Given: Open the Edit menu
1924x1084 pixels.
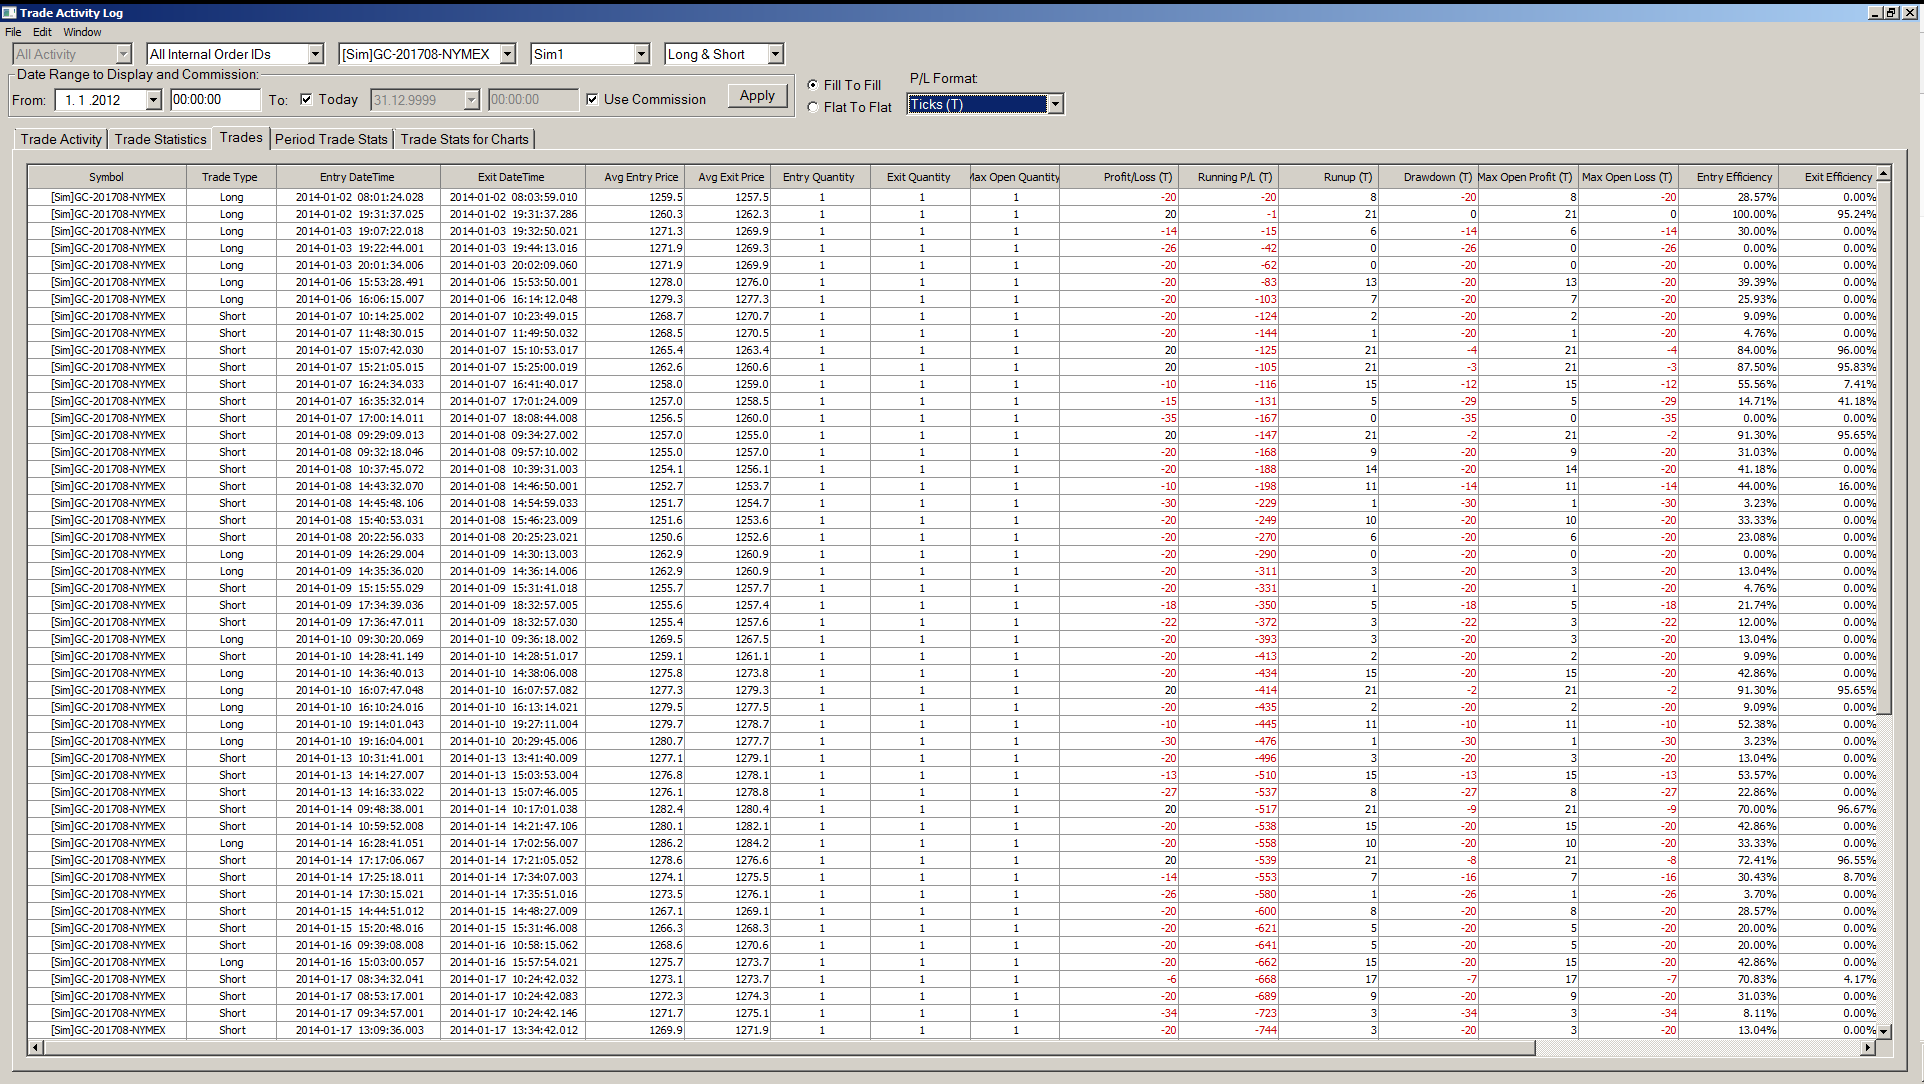Looking at the screenshot, I should click(42, 32).
